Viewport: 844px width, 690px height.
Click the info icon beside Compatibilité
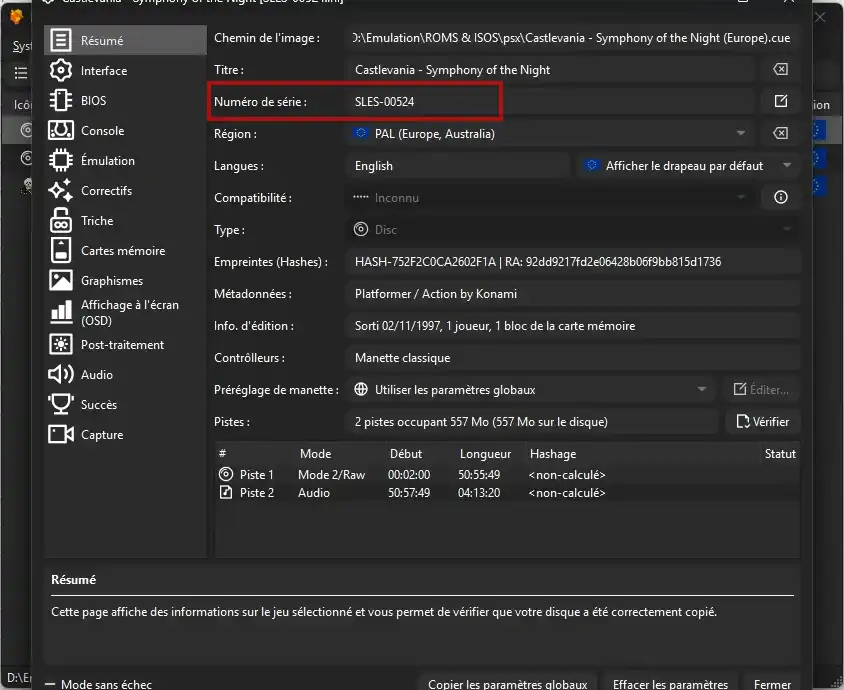pyautogui.click(x=780, y=198)
